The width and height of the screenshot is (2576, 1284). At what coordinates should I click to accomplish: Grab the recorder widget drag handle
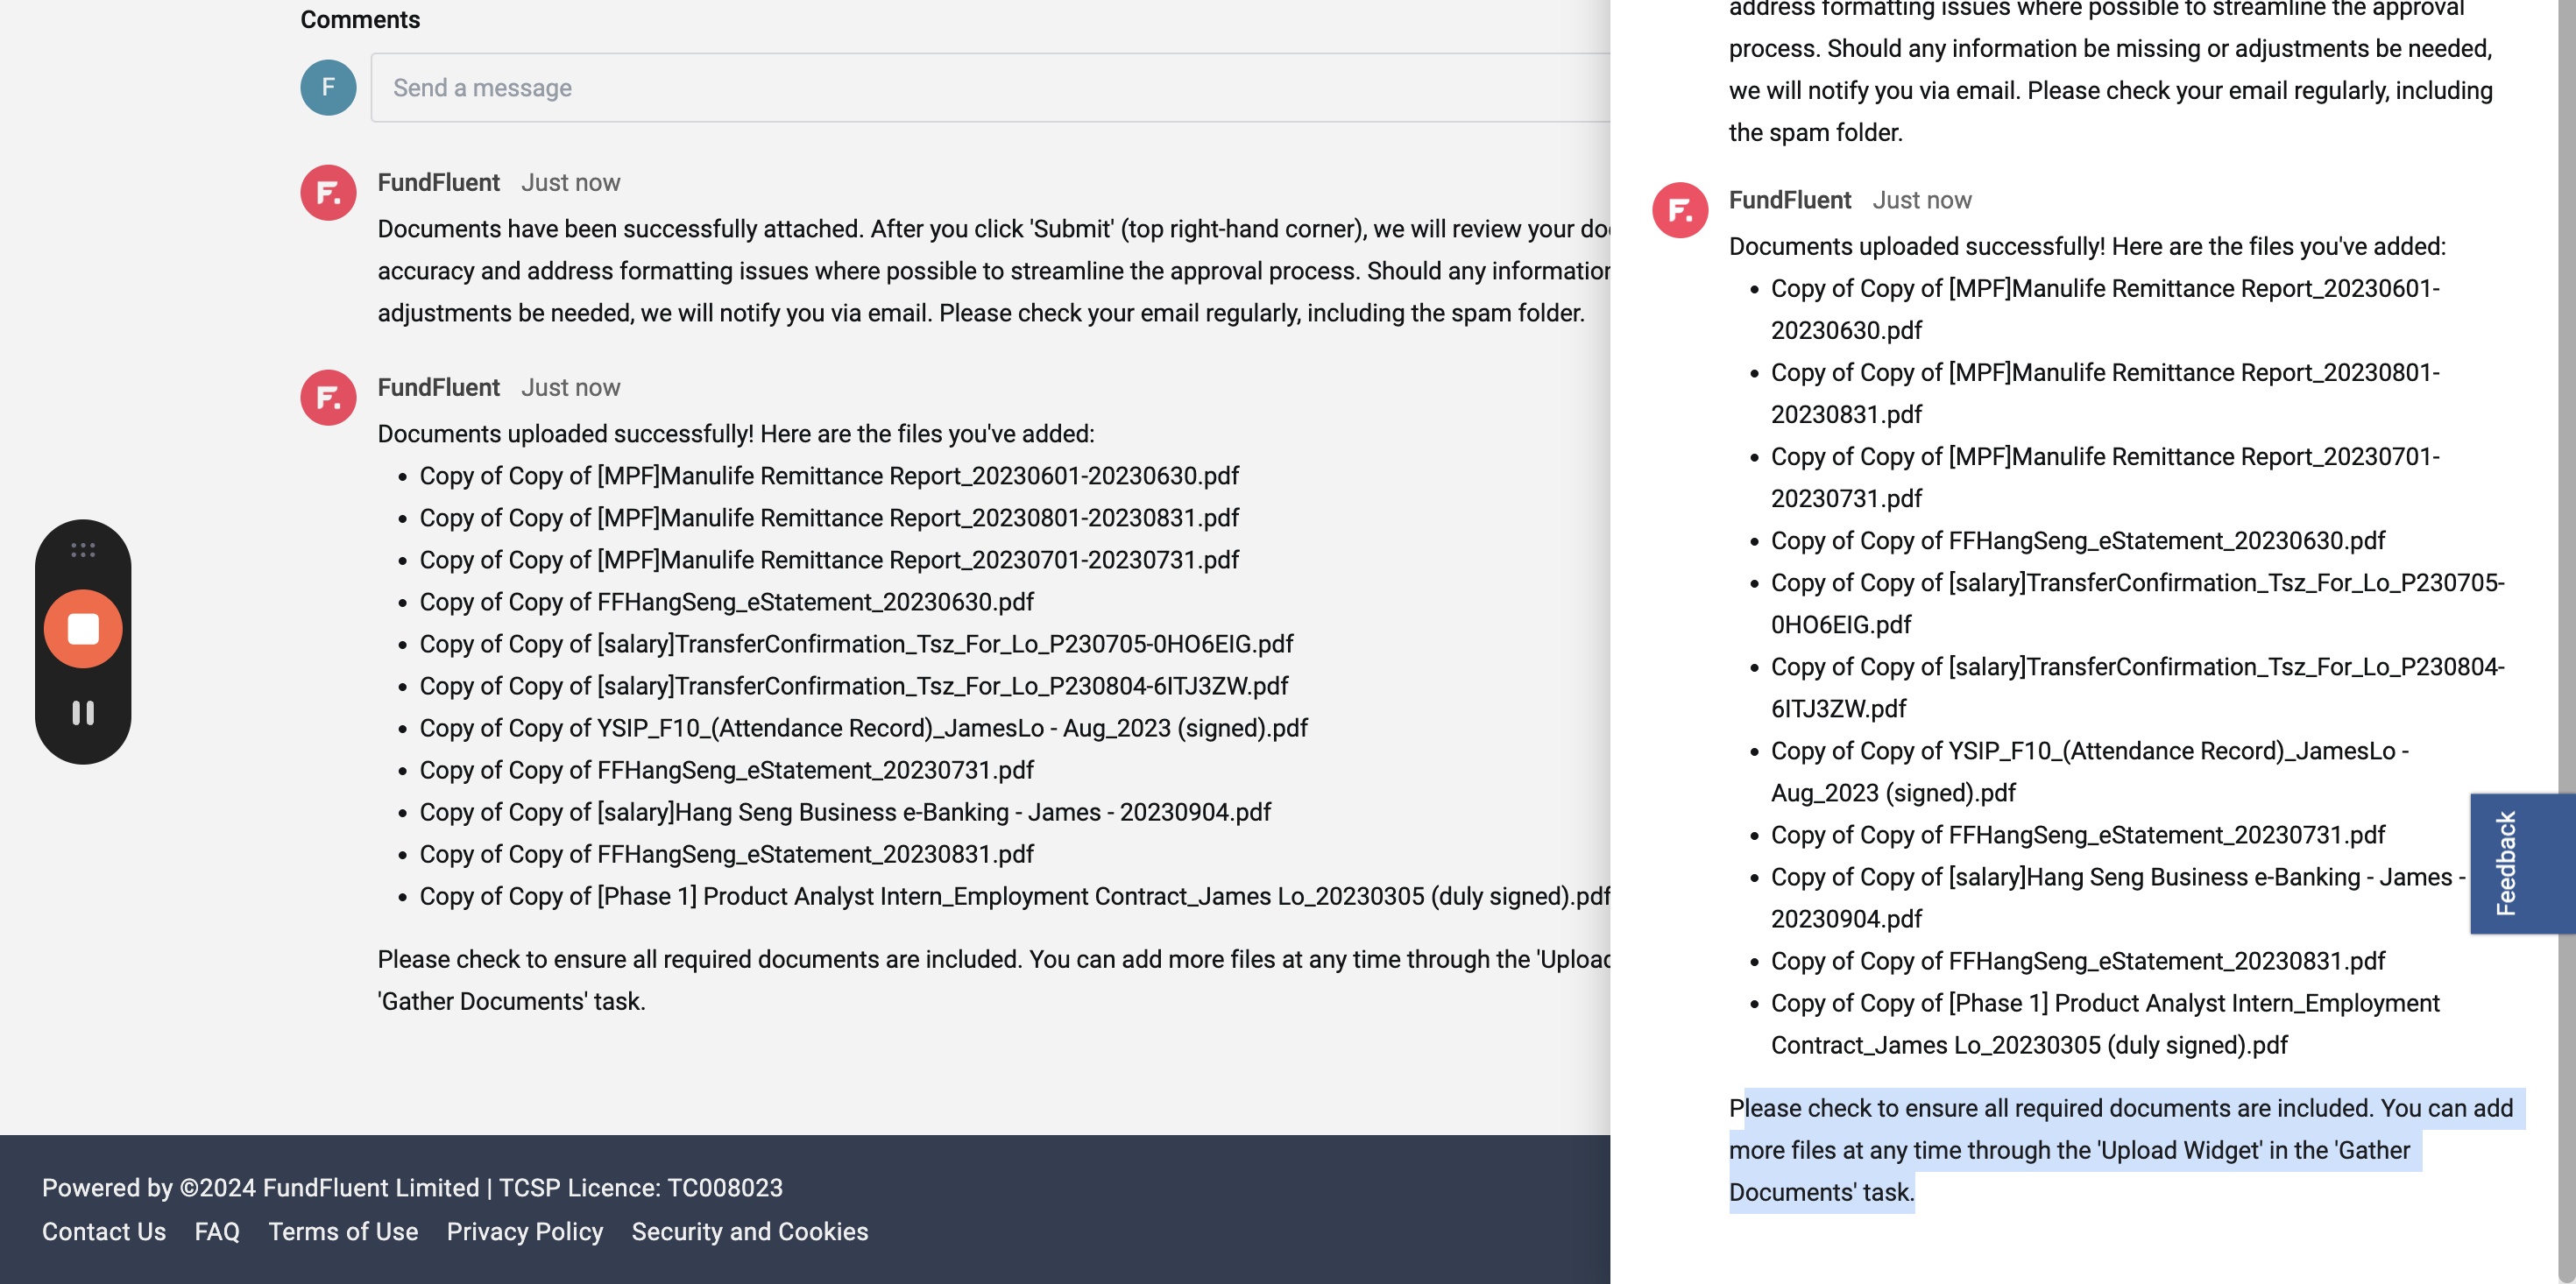coord(83,550)
